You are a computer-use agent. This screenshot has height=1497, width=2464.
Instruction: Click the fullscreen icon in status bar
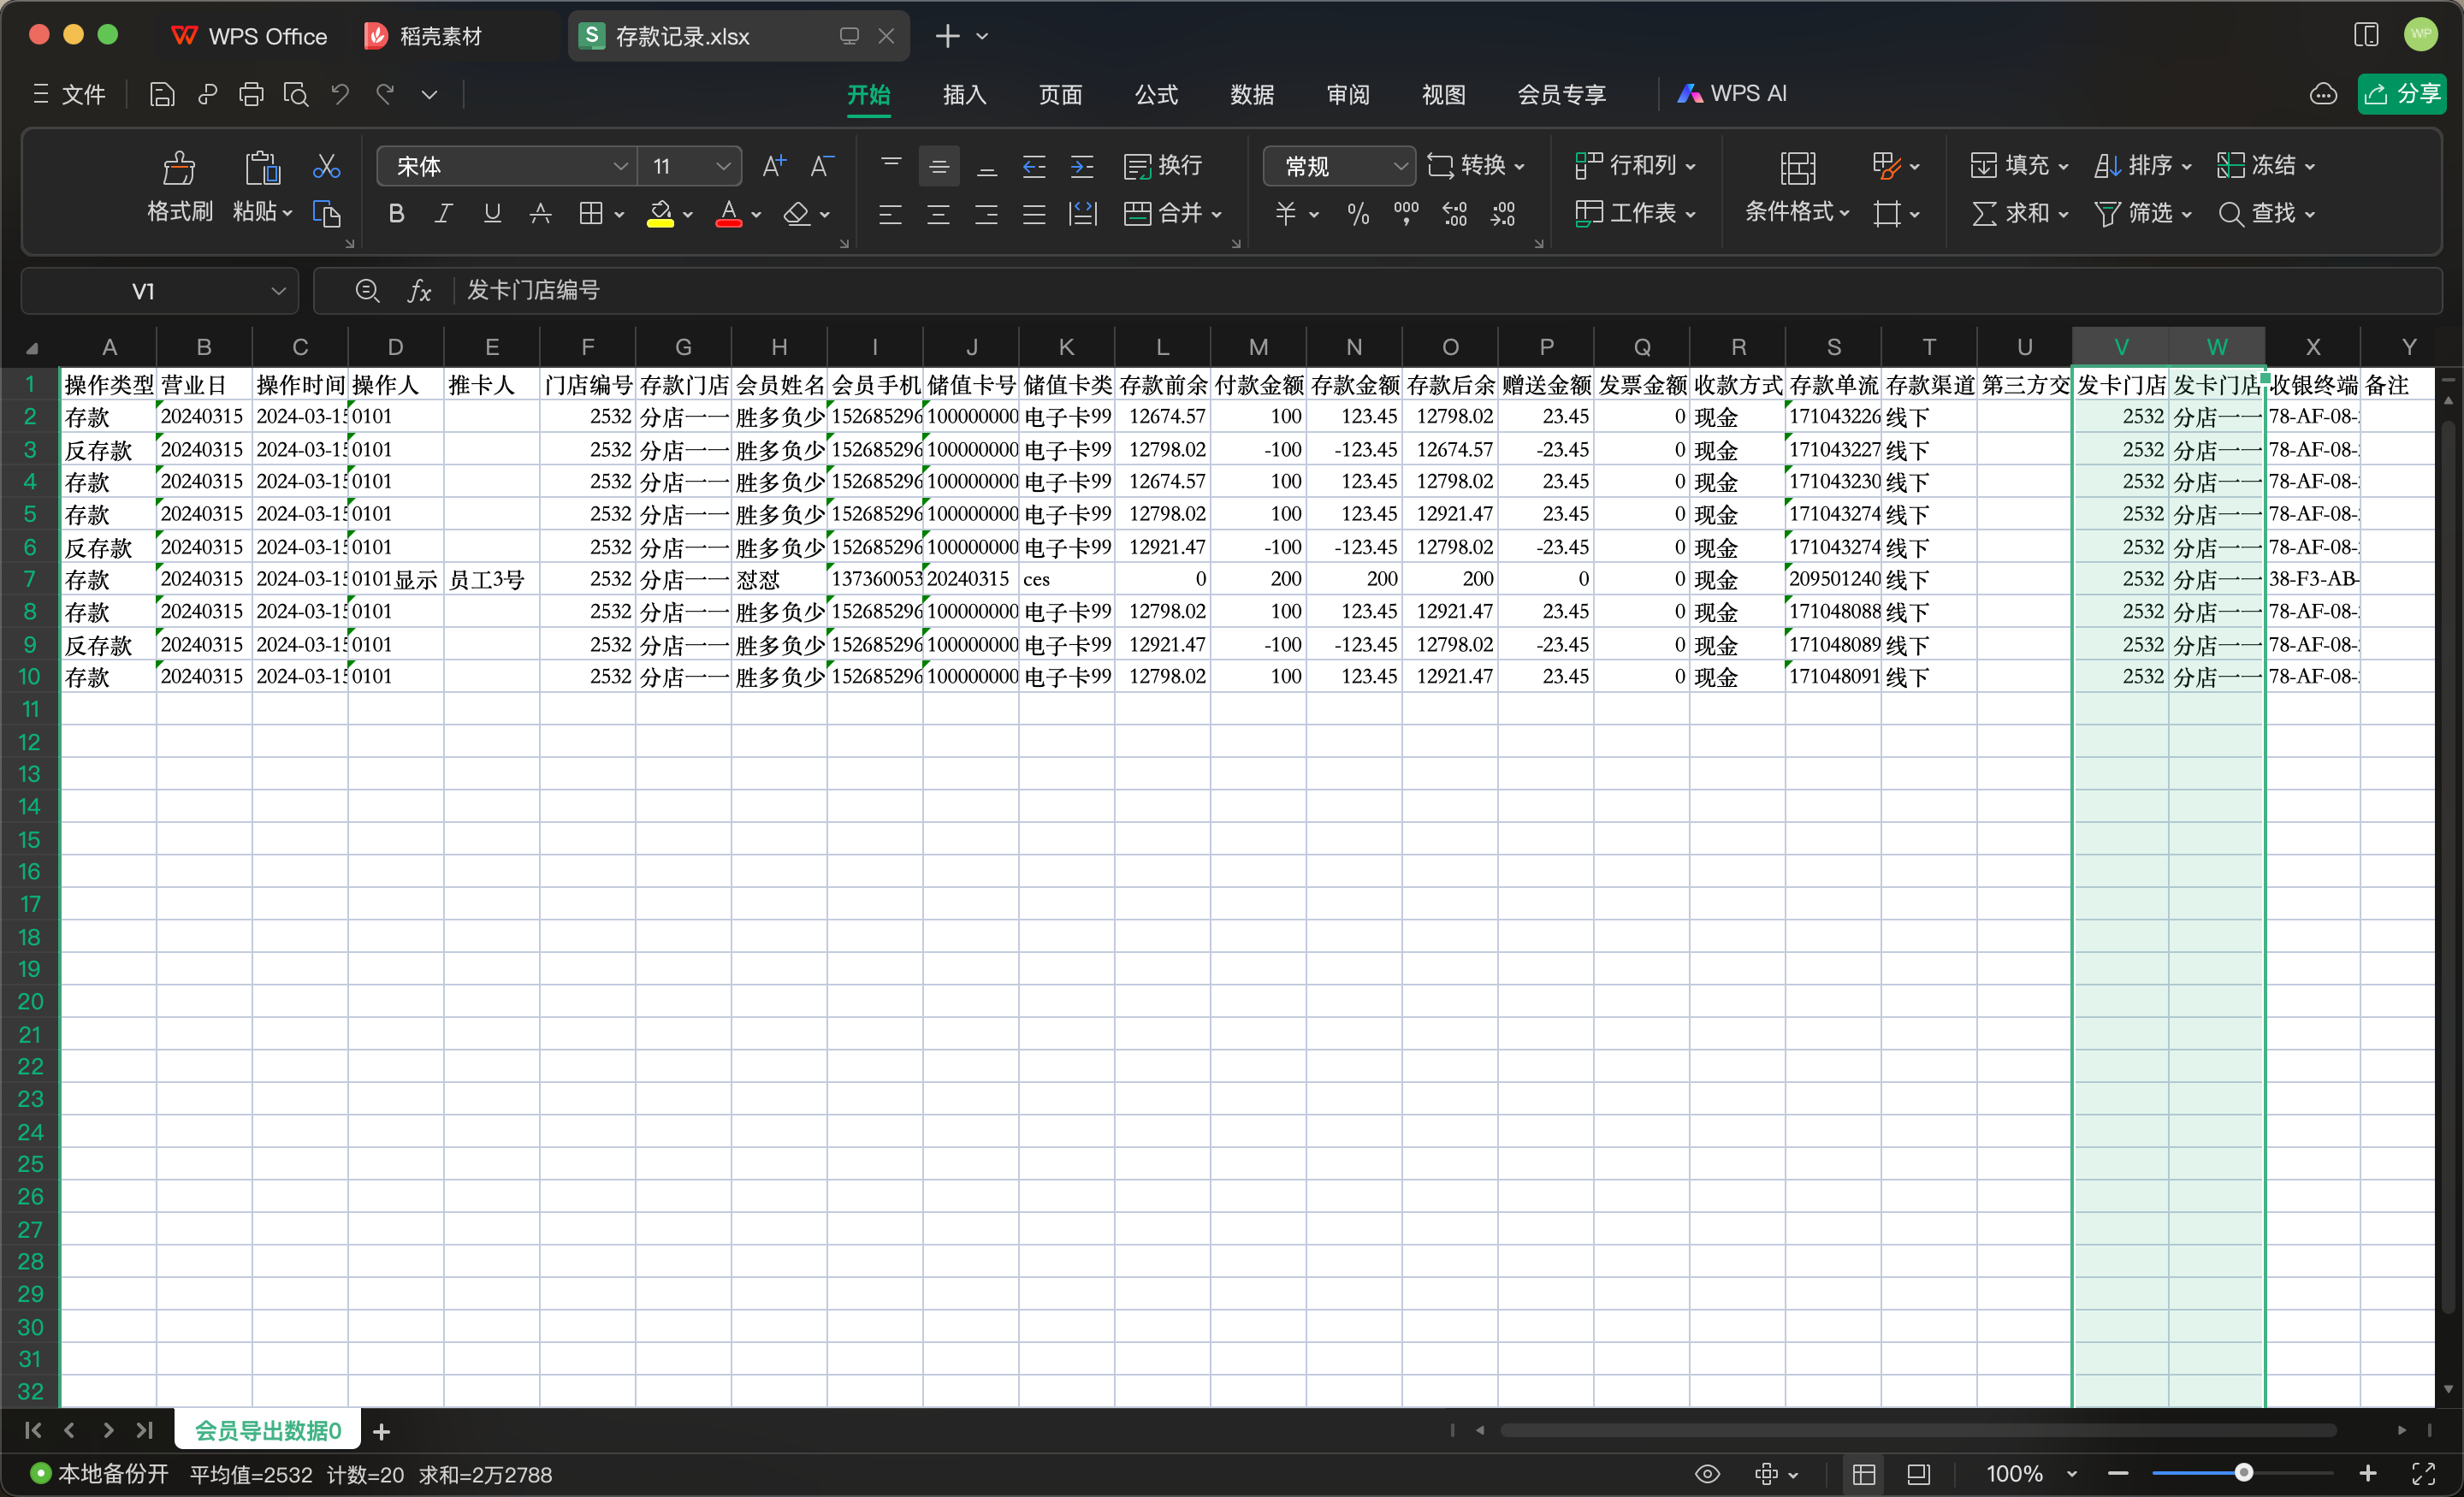pyautogui.click(x=2423, y=1474)
